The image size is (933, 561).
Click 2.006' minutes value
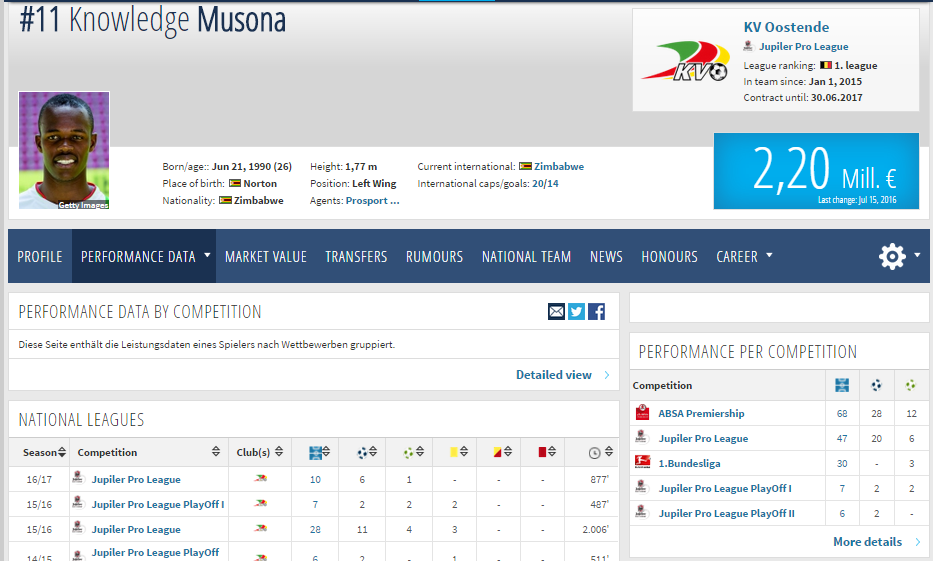pos(596,529)
